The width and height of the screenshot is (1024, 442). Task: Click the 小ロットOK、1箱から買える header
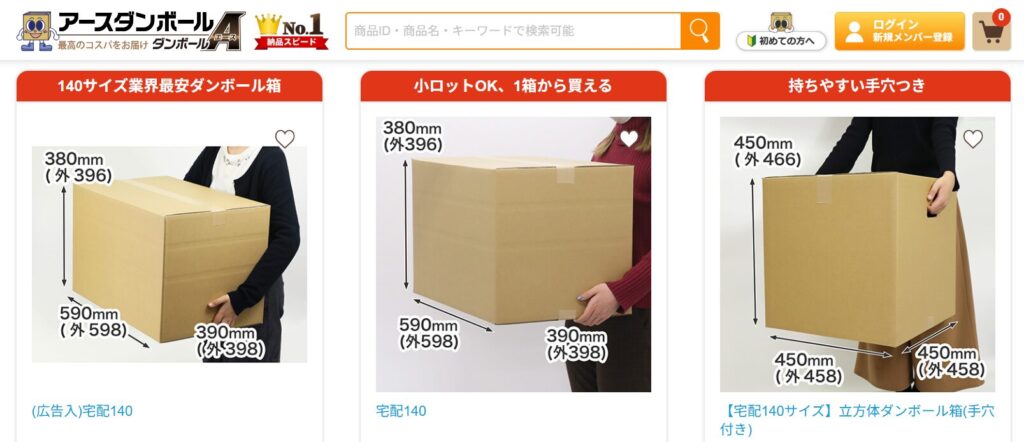pos(513,86)
